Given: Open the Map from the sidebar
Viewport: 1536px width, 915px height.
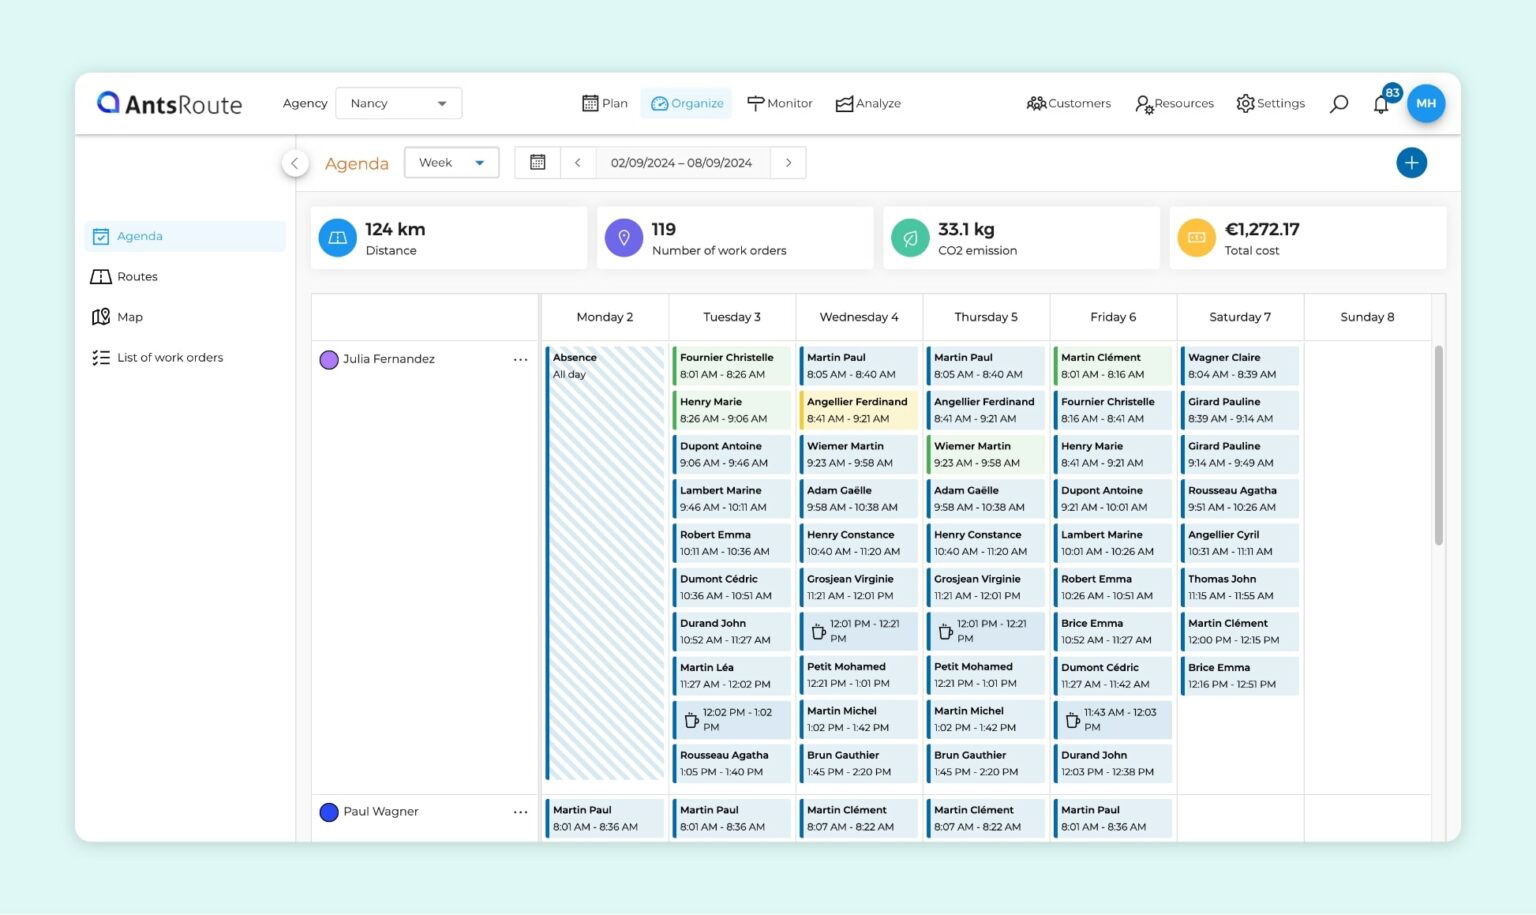Looking at the screenshot, I should point(128,316).
